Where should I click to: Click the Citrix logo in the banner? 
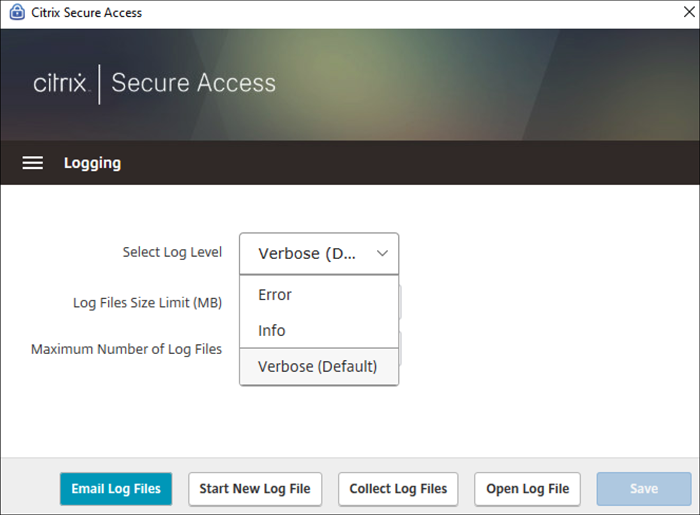[x=62, y=83]
